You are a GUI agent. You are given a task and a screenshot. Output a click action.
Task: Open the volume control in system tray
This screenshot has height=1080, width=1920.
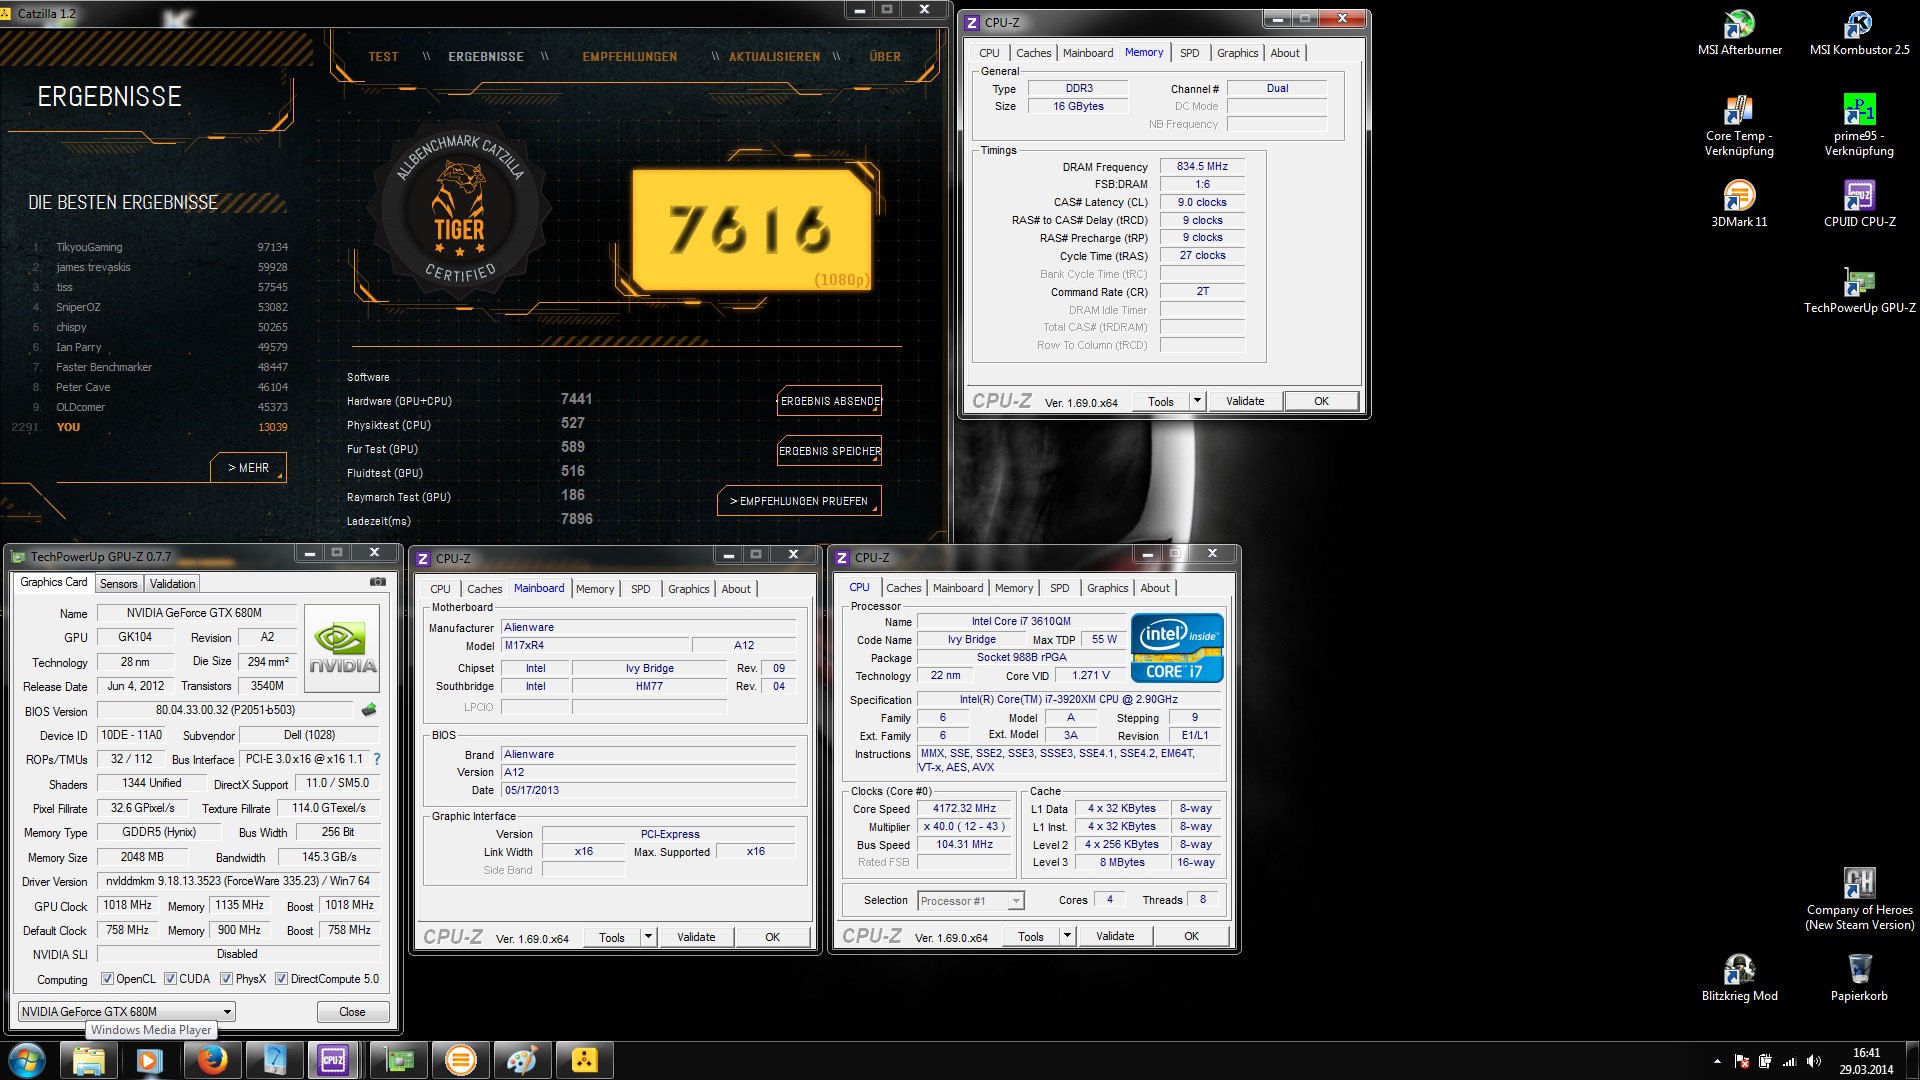1814,1061
